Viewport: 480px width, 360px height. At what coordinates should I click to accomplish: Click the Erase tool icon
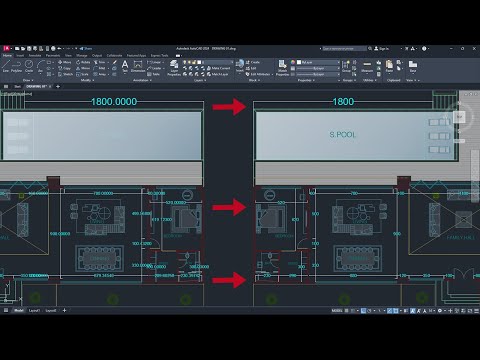(114, 62)
